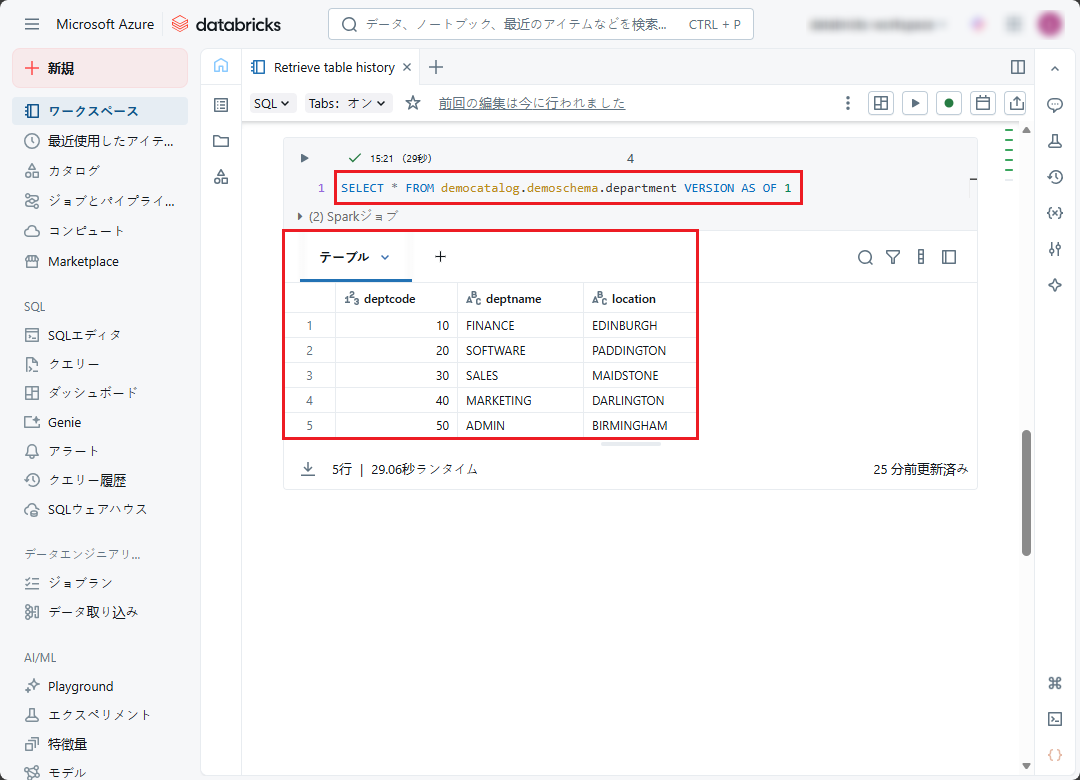Viewport: 1080px width, 780px height.
Task: Toggle the Tabs on/off setting
Action: tap(348, 103)
